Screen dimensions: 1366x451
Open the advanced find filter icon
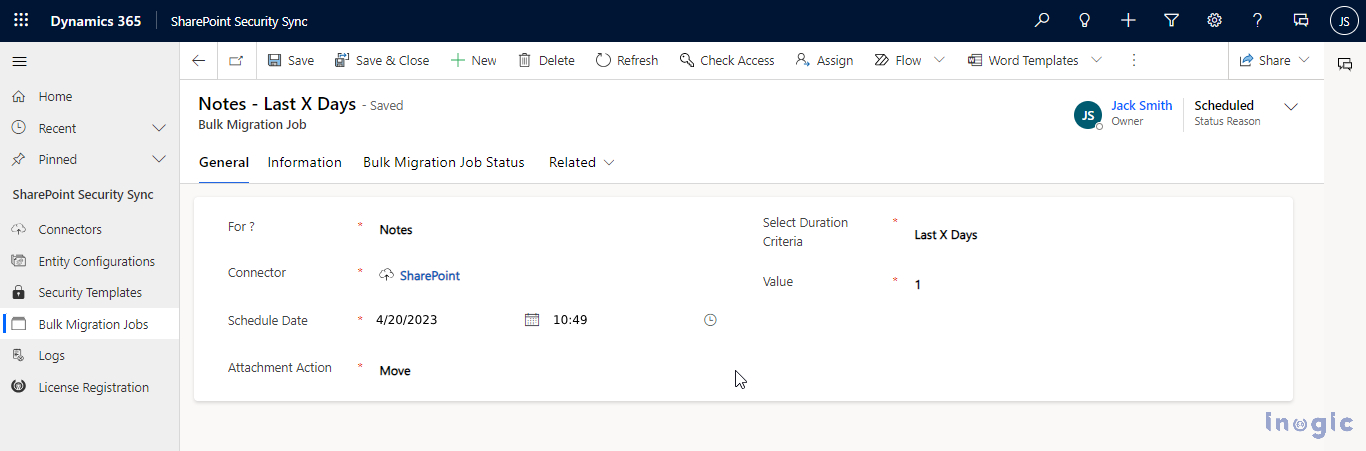tap(1171, 20)
